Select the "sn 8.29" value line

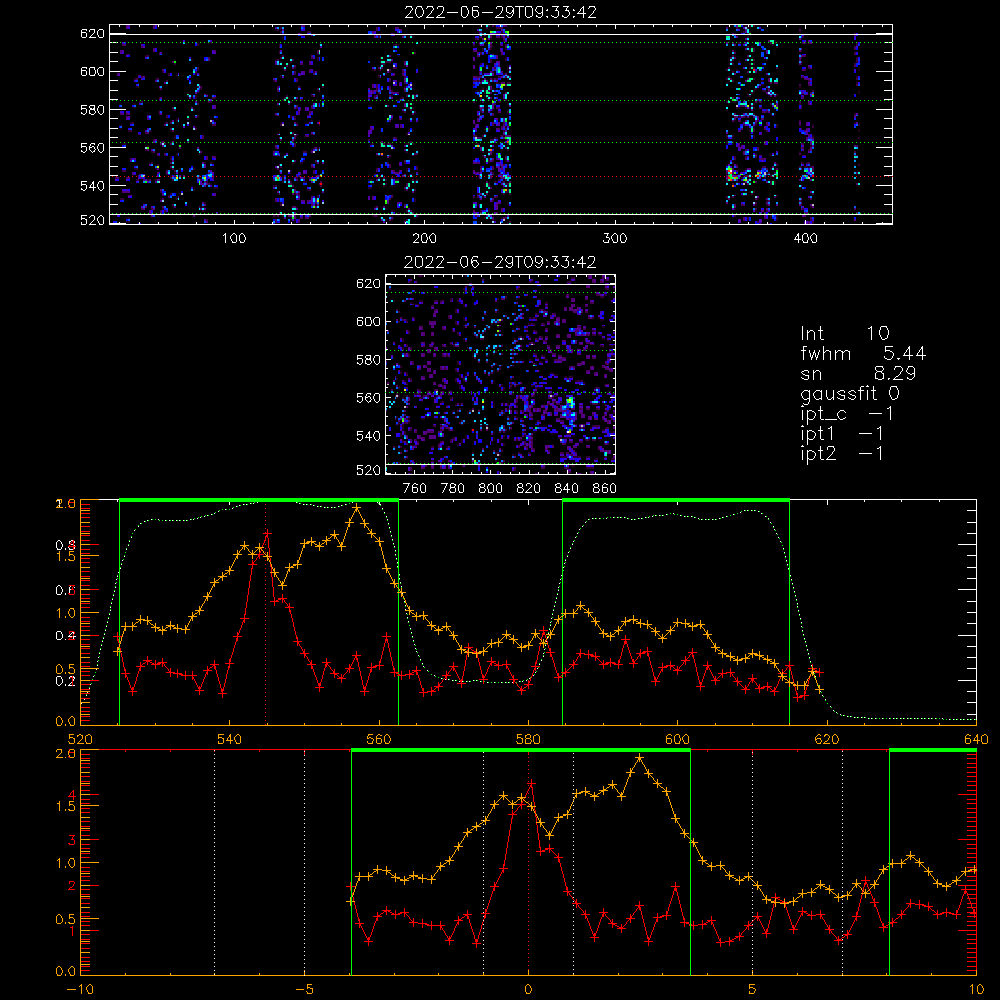click(x=858, y=374)
